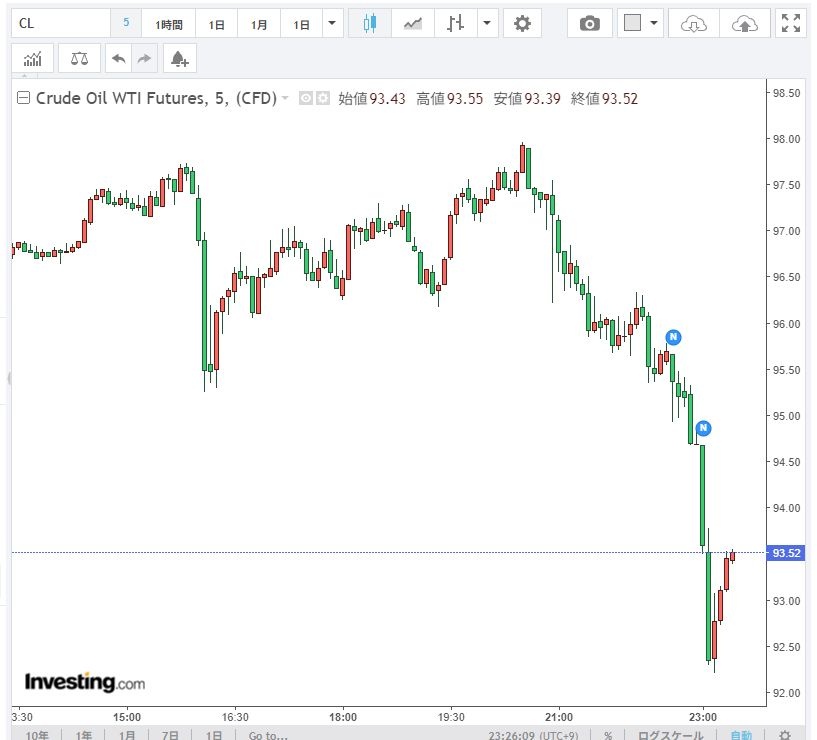Open the indicators chart icon
The width and height of the screenshot is (817, 740).
click(33, 59)
